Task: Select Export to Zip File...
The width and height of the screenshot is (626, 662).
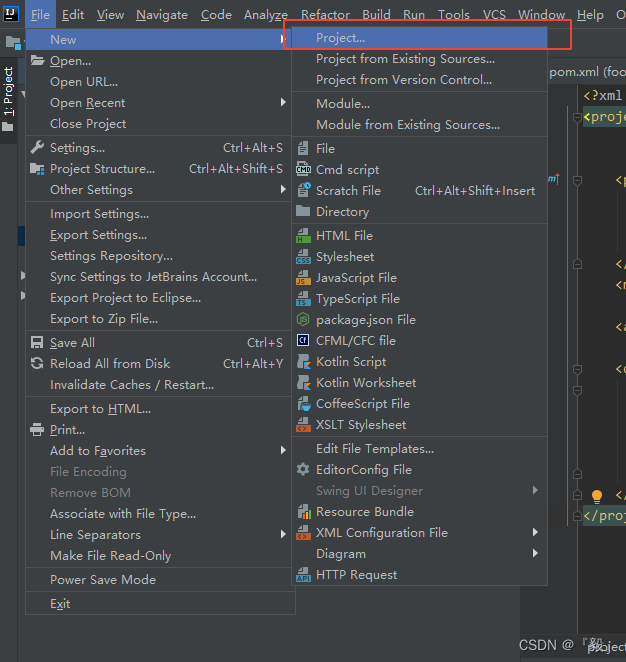Action: (x=158, y=318)
